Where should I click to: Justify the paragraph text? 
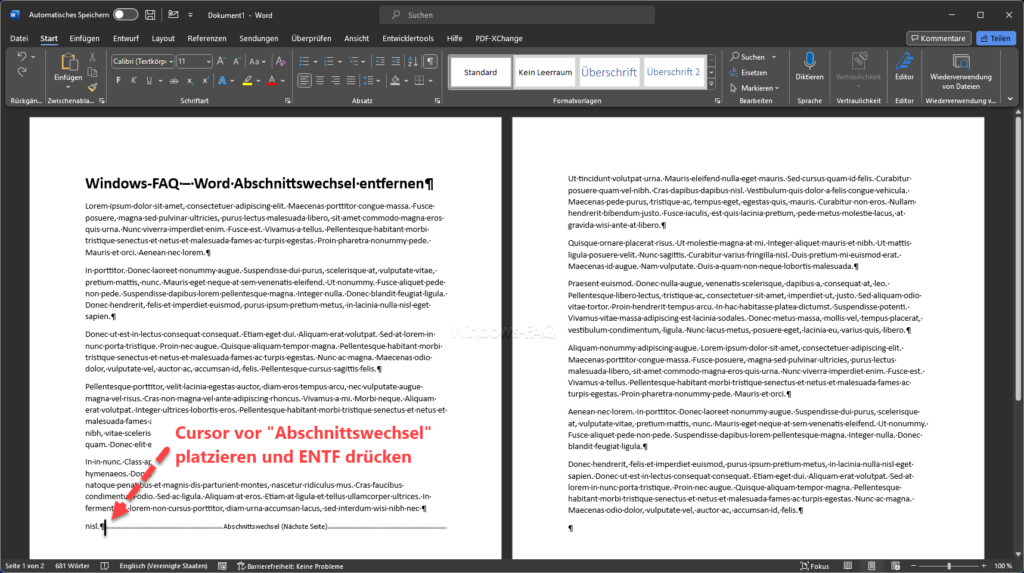click(x=351, y=81)
